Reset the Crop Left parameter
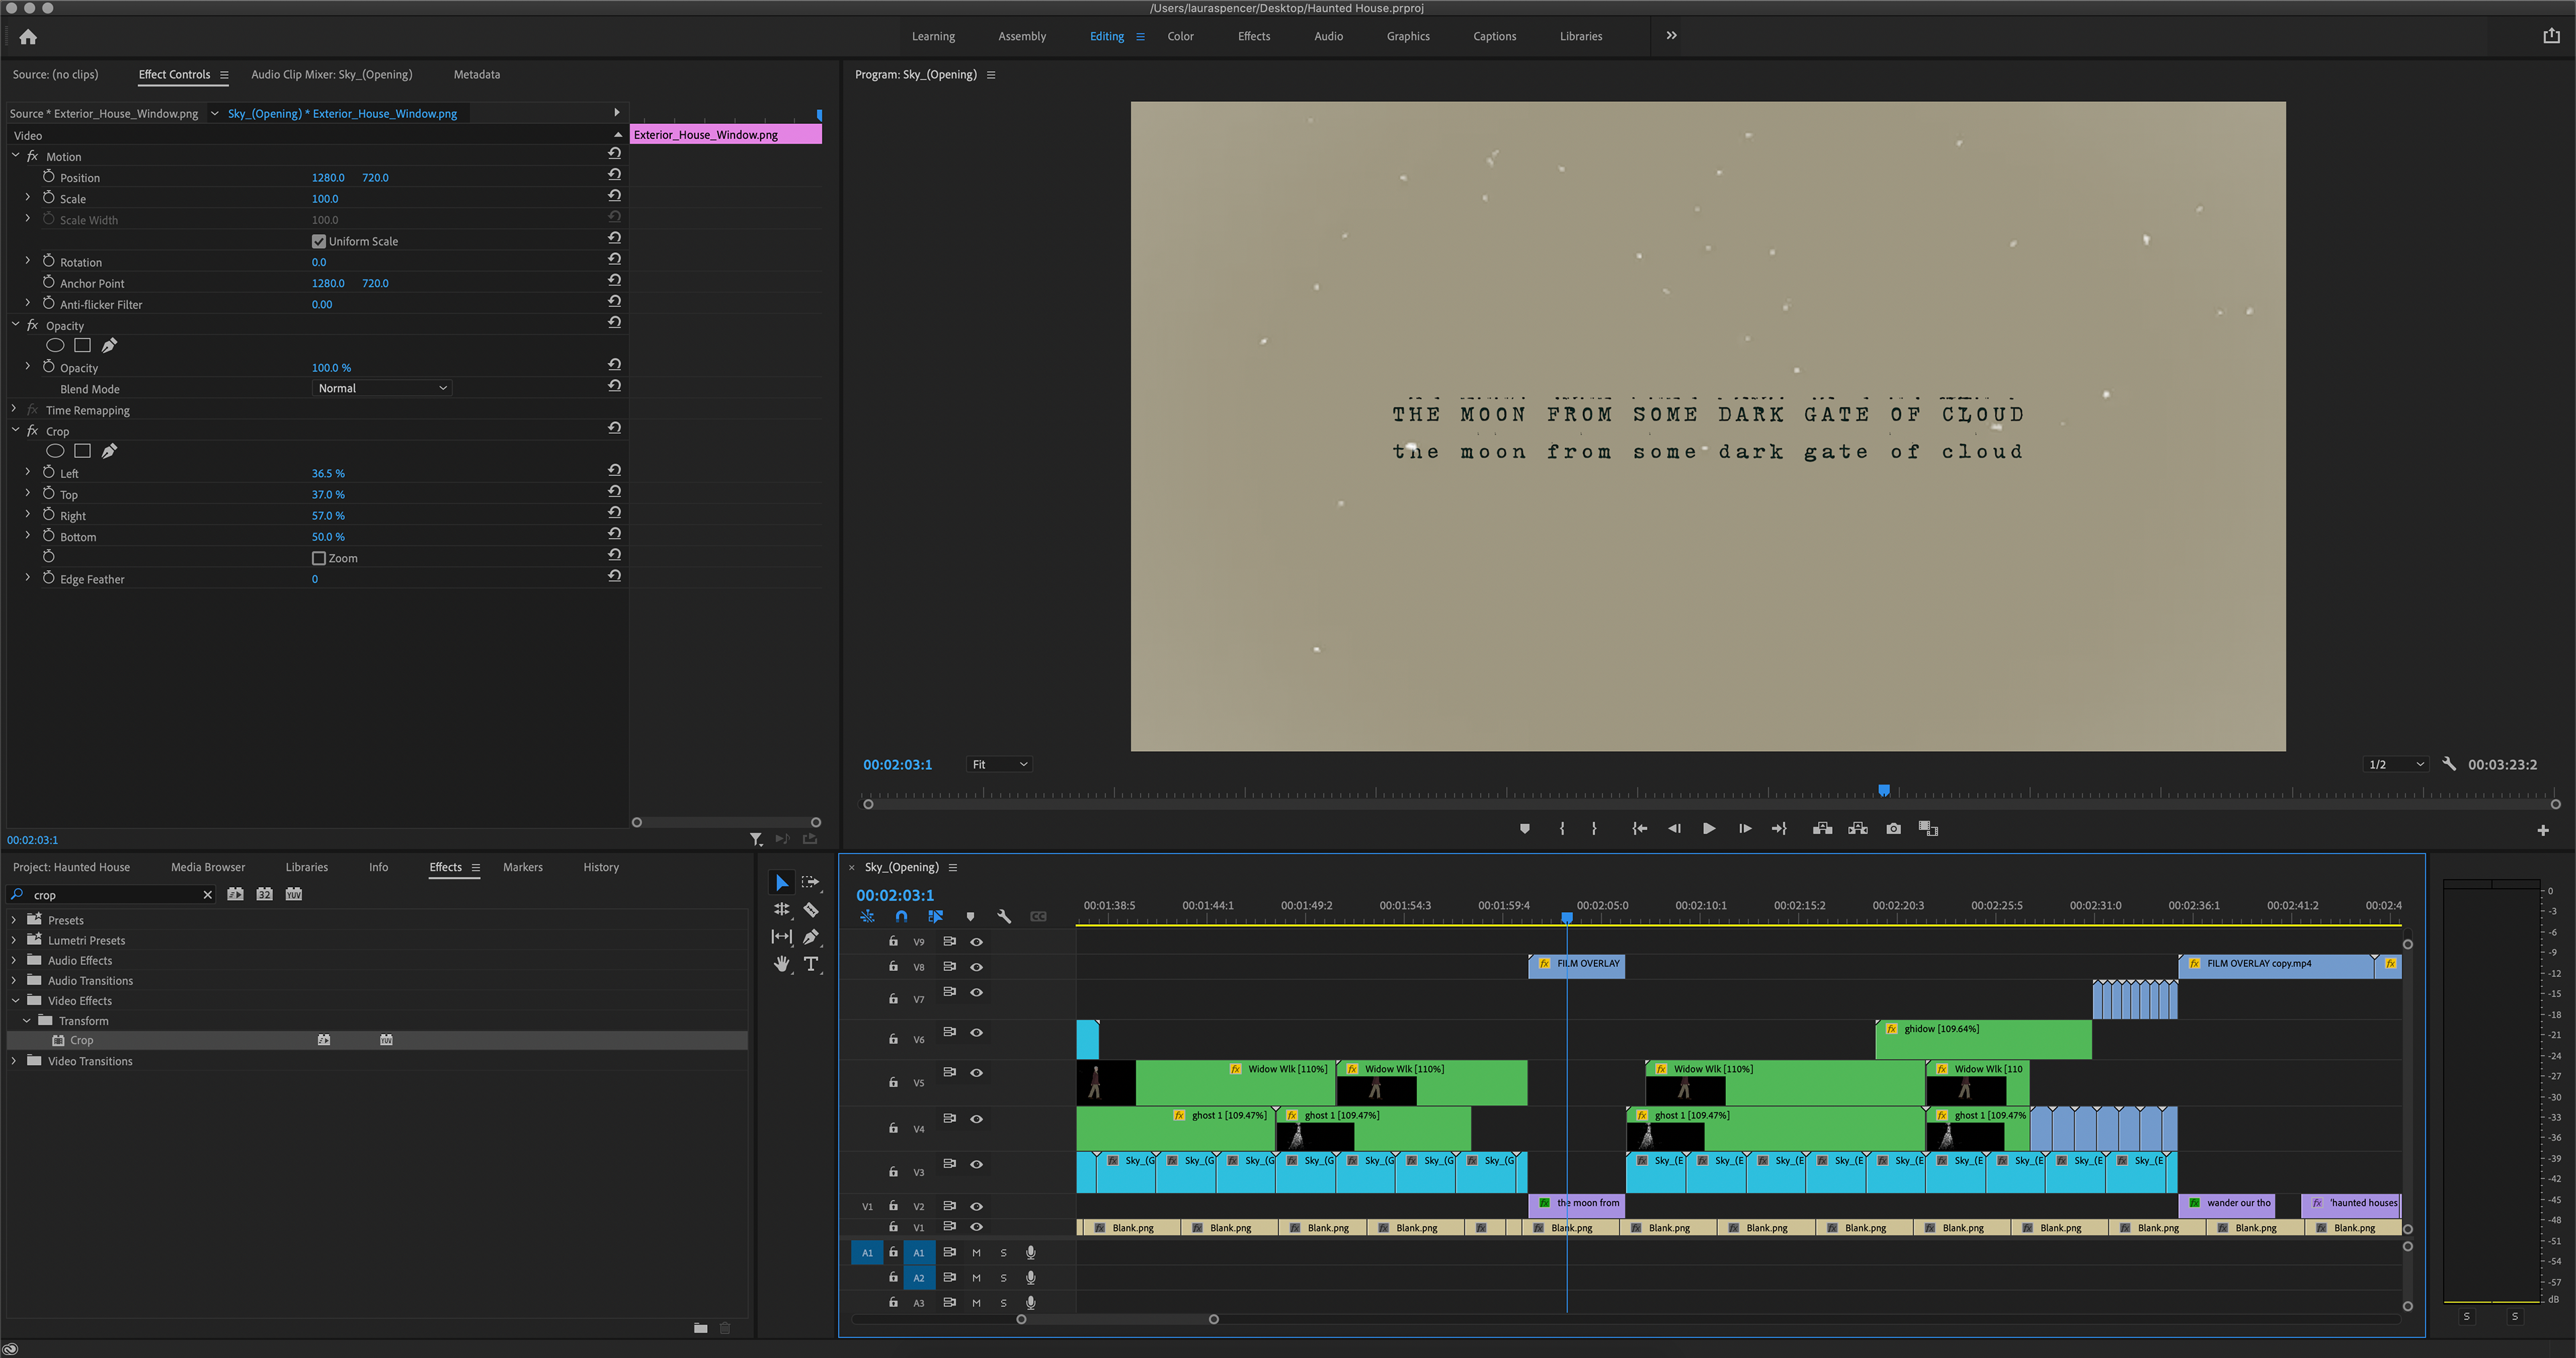Image resolution: width=2576 pixels, height=1358 pixels. click(x=614, y=470)
